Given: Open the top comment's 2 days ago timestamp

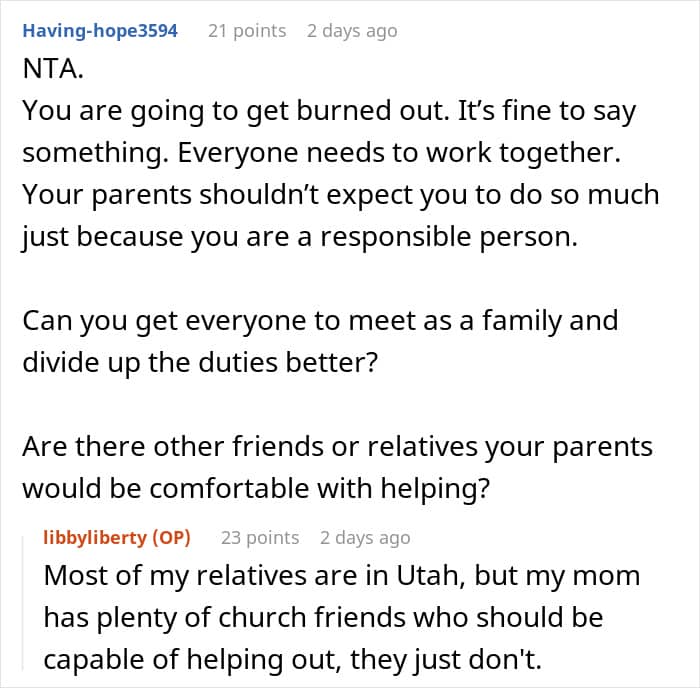Looking at the screenshot, I should coord(351,31).
